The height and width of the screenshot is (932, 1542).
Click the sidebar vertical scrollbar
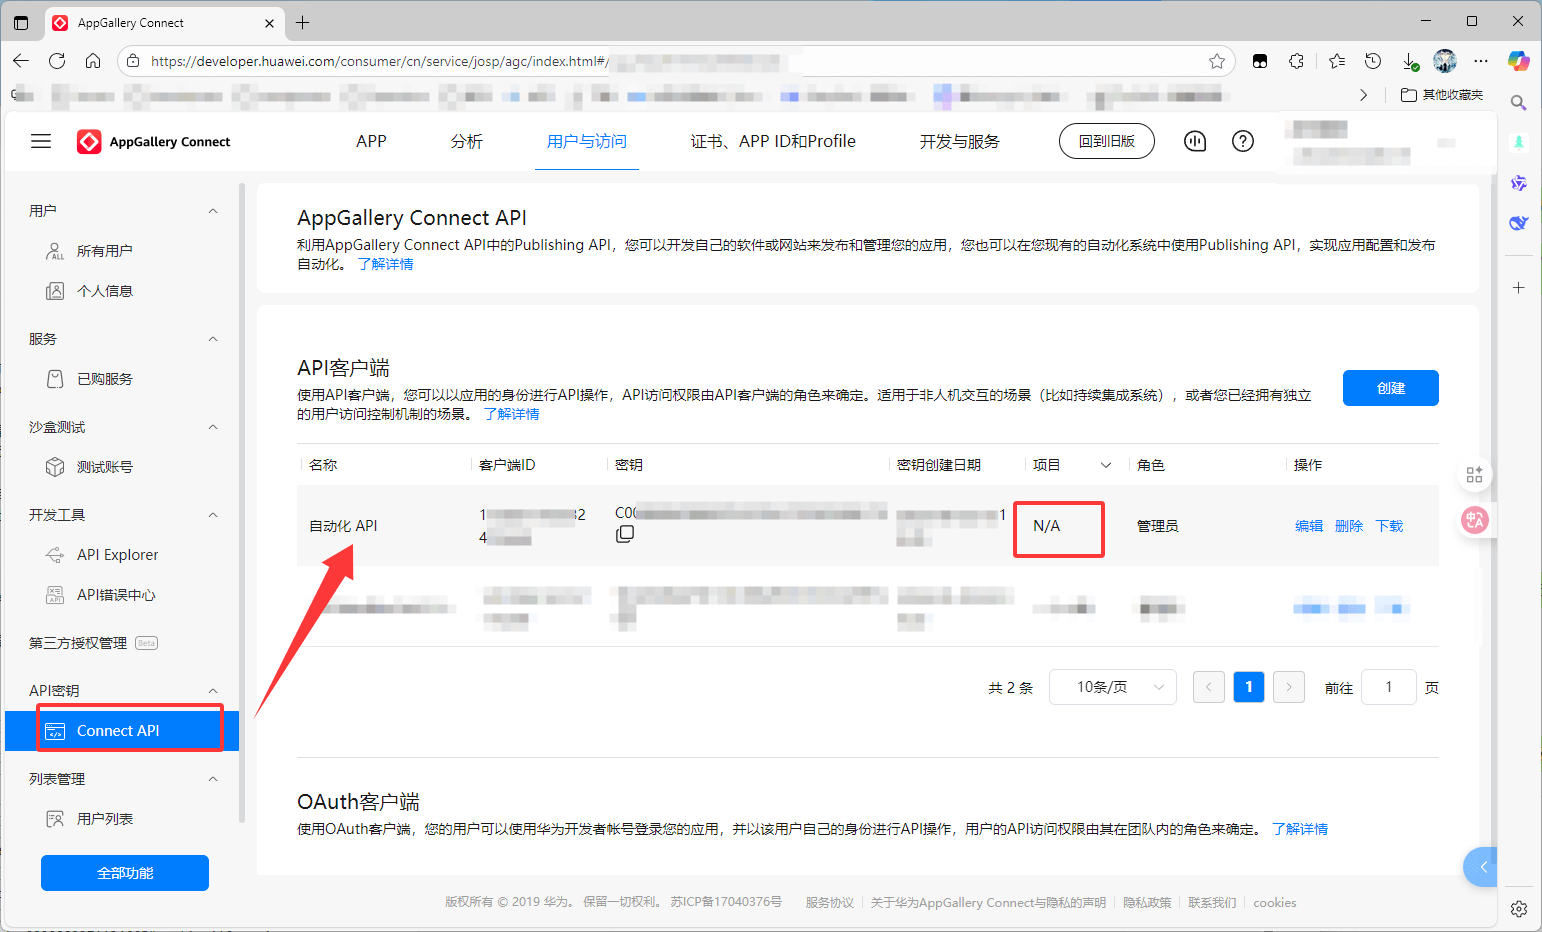coord(242,502)
